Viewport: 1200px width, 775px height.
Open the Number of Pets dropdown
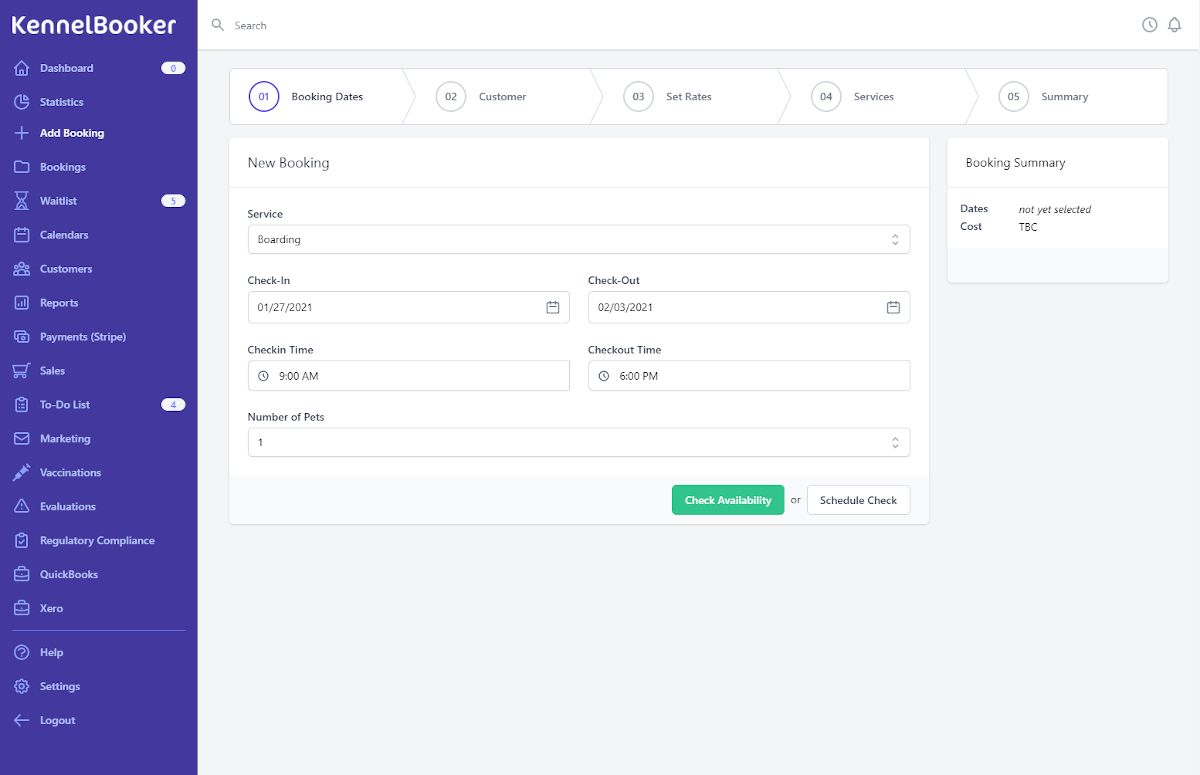pyautogui.click(x=579, y=442)
